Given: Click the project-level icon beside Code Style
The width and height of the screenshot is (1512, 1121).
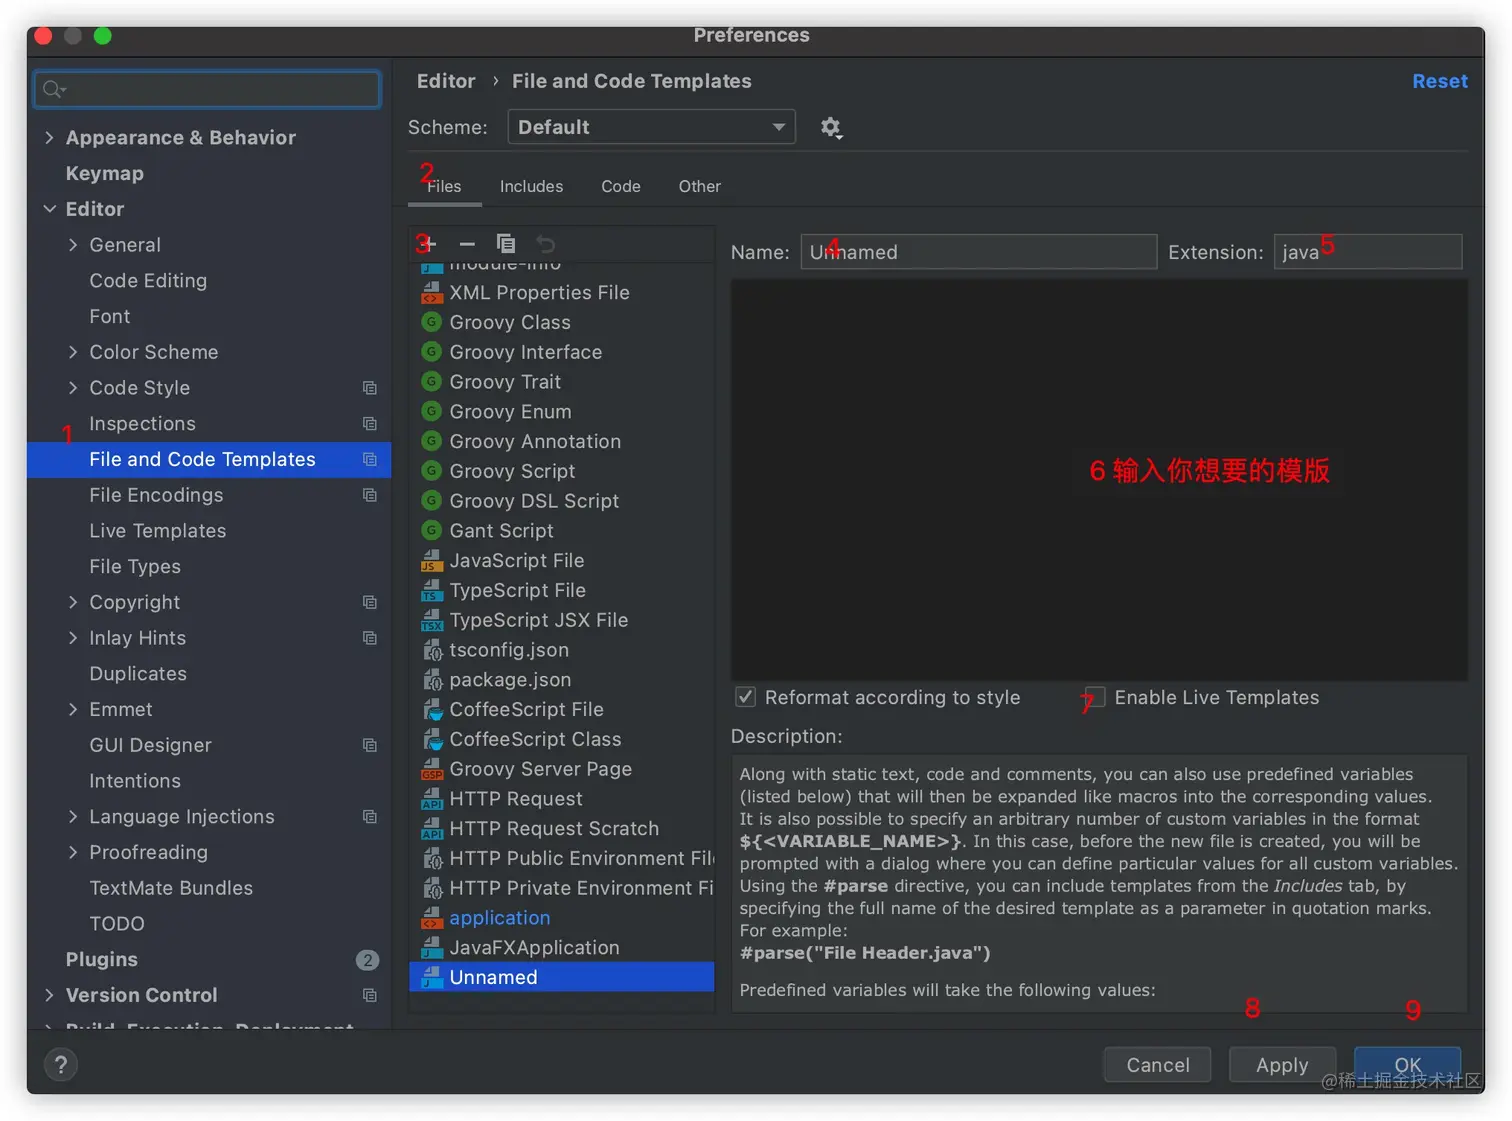Looking at the screenshot, I should (370, 388).
